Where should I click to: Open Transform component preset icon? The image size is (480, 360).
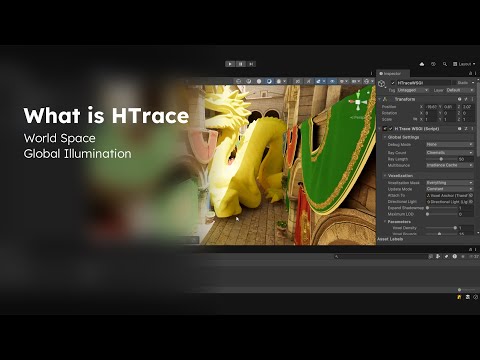466,99
